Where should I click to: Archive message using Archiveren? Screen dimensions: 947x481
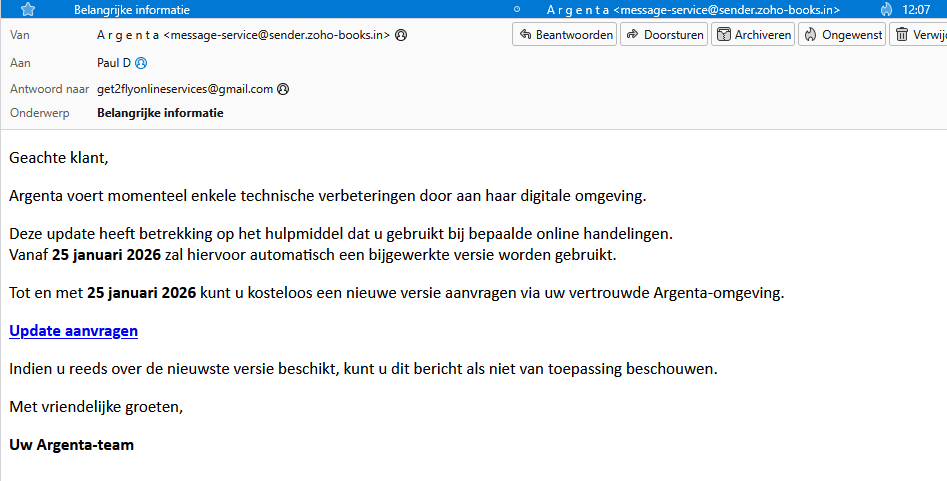click(x=753, y=34)
